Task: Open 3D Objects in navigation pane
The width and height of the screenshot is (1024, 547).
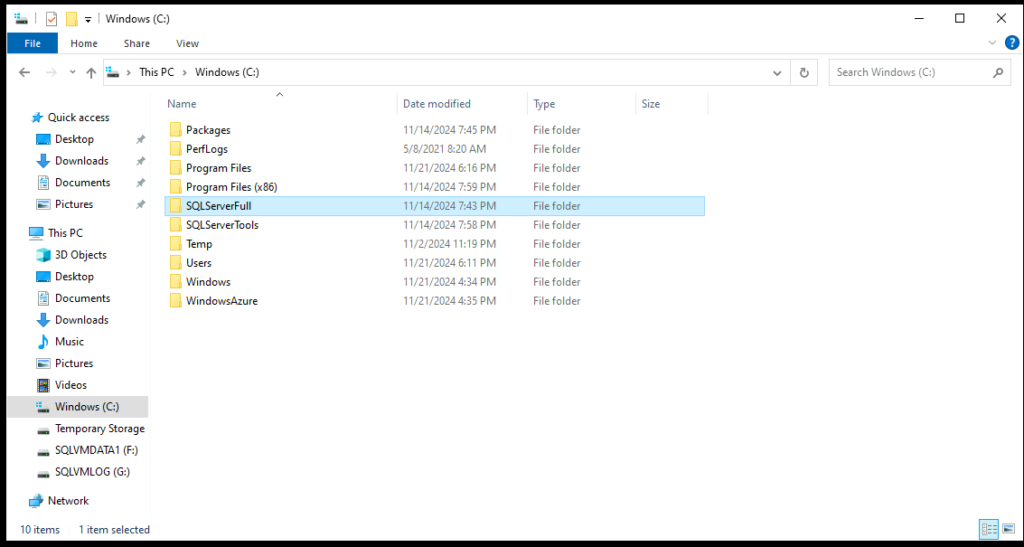Action: pos(80,255)
